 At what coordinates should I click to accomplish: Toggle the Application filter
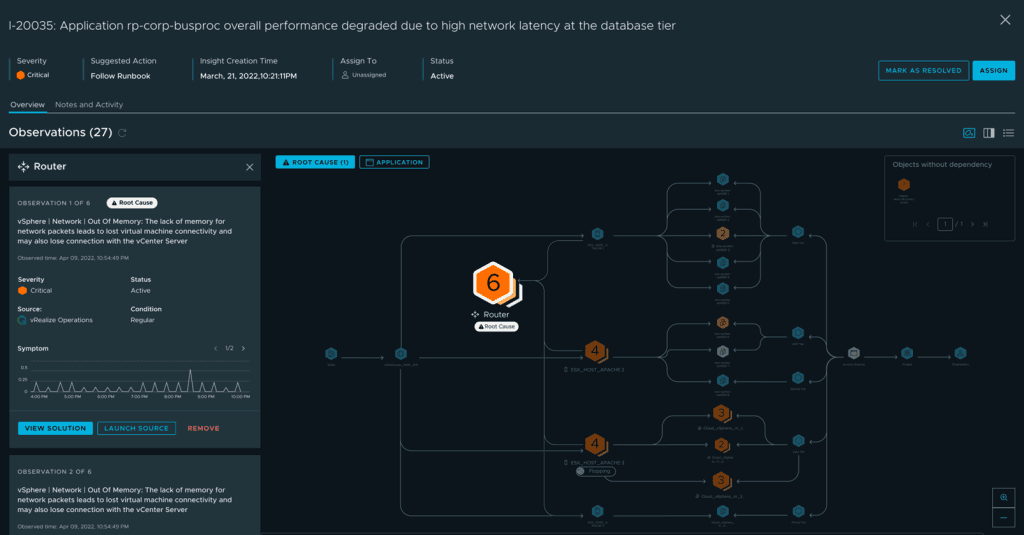pos(394,162)
